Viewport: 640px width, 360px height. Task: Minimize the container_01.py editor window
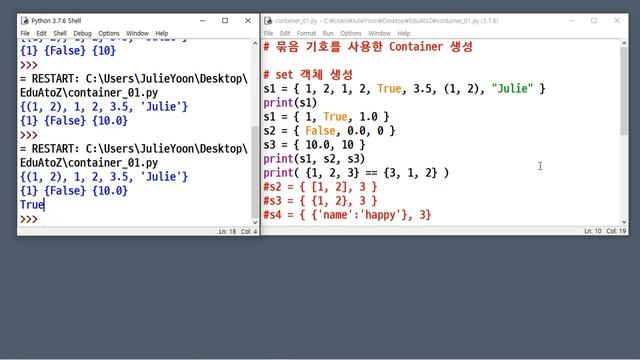point(571,20)
